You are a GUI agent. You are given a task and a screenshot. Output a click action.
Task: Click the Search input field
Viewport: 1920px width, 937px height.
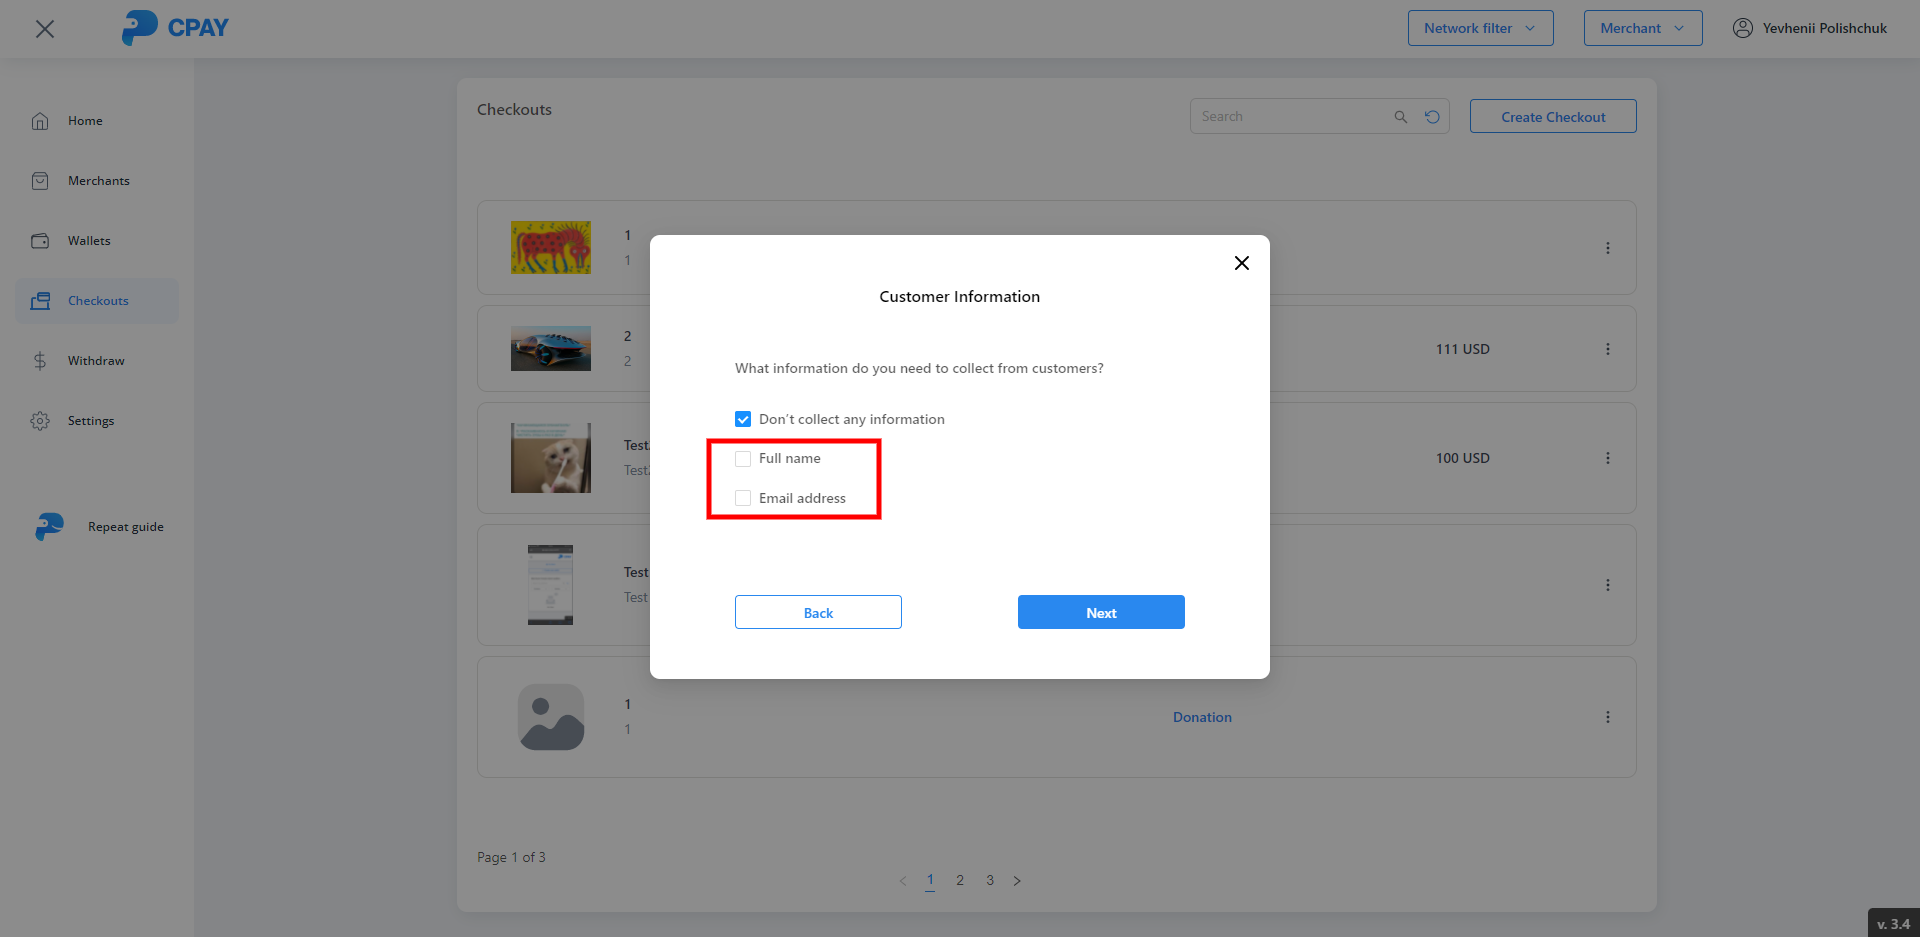(x=1290, y=117)
